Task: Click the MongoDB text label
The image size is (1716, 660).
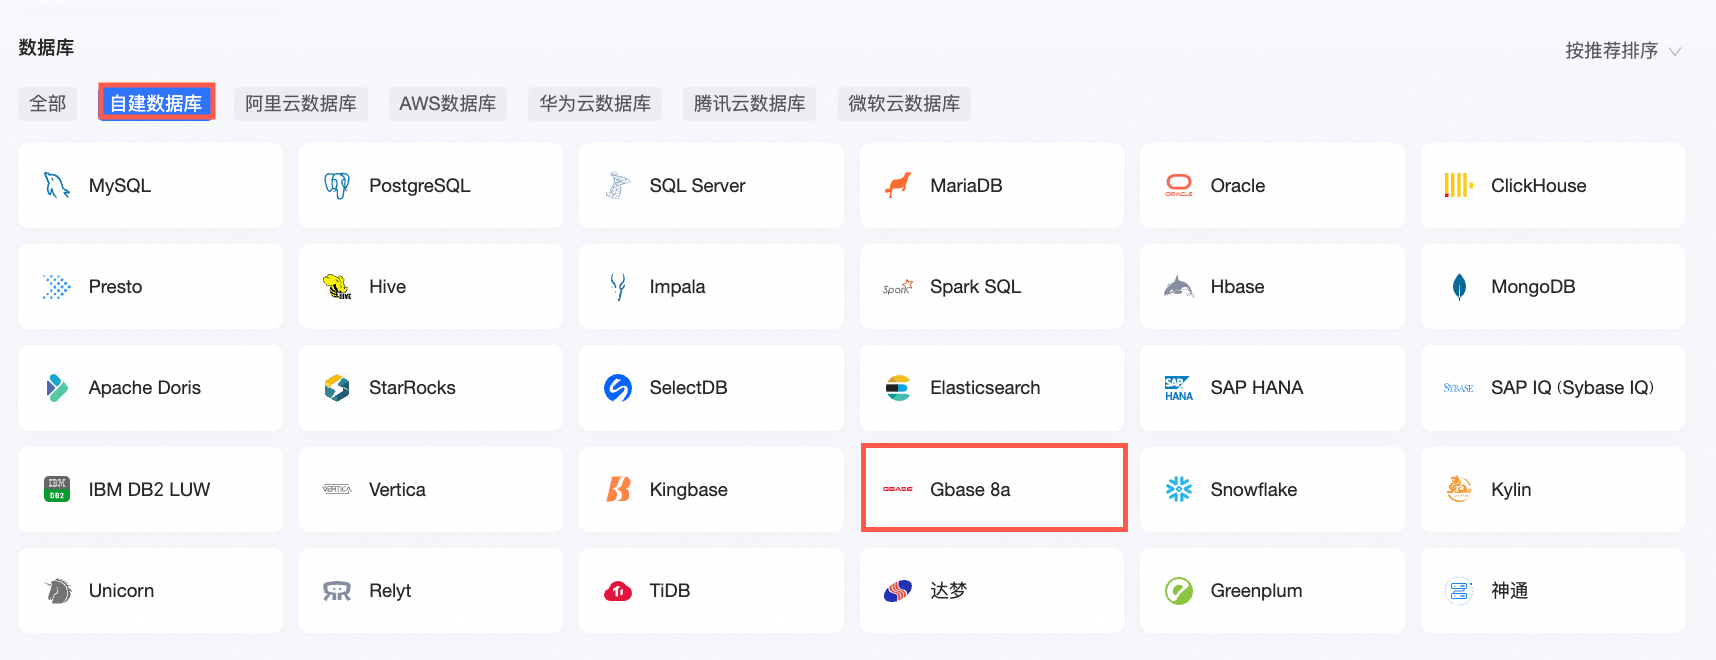Action: click(1534, 287)
